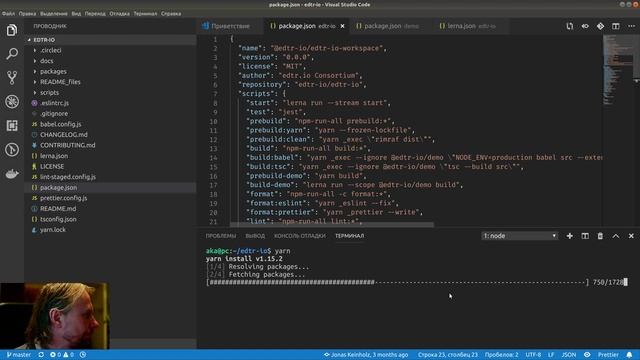Kill the terminal with trash icon
Screen dimensions: 640x360
[x=600, y=236]
